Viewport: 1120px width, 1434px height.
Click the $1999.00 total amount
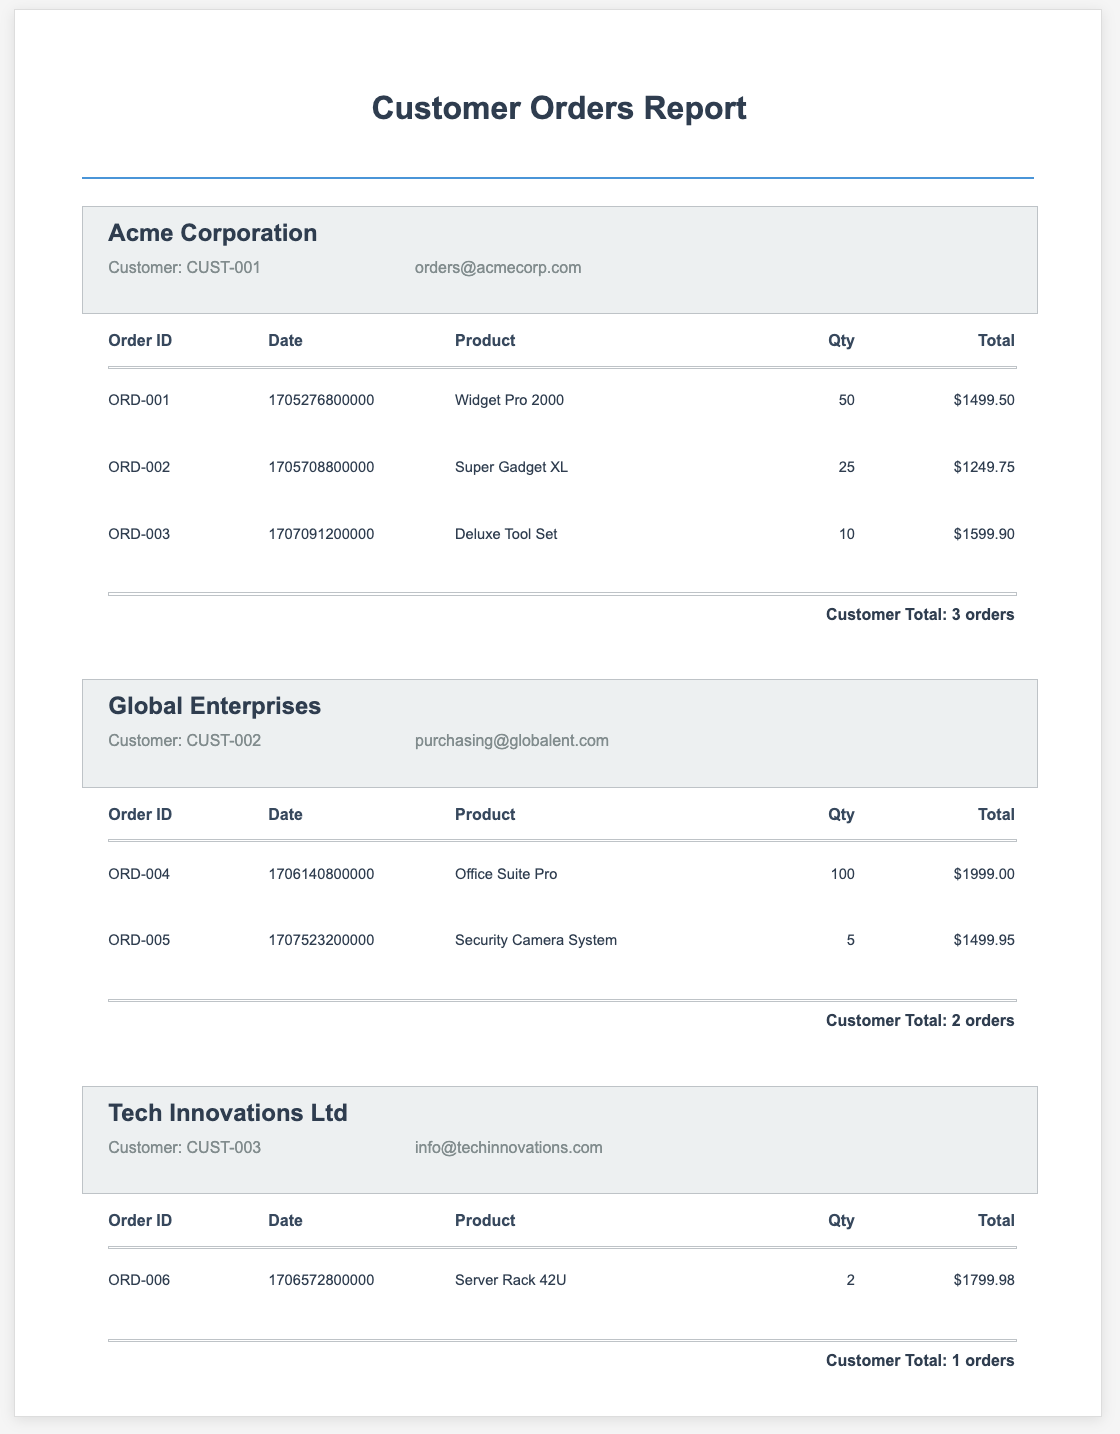pyautogui.click(x=984, y=874)
